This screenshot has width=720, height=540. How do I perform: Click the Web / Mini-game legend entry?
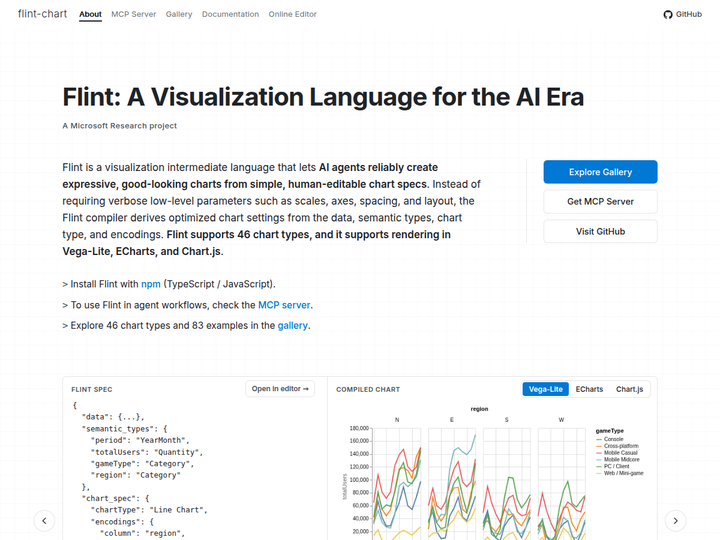coord(619,473)
